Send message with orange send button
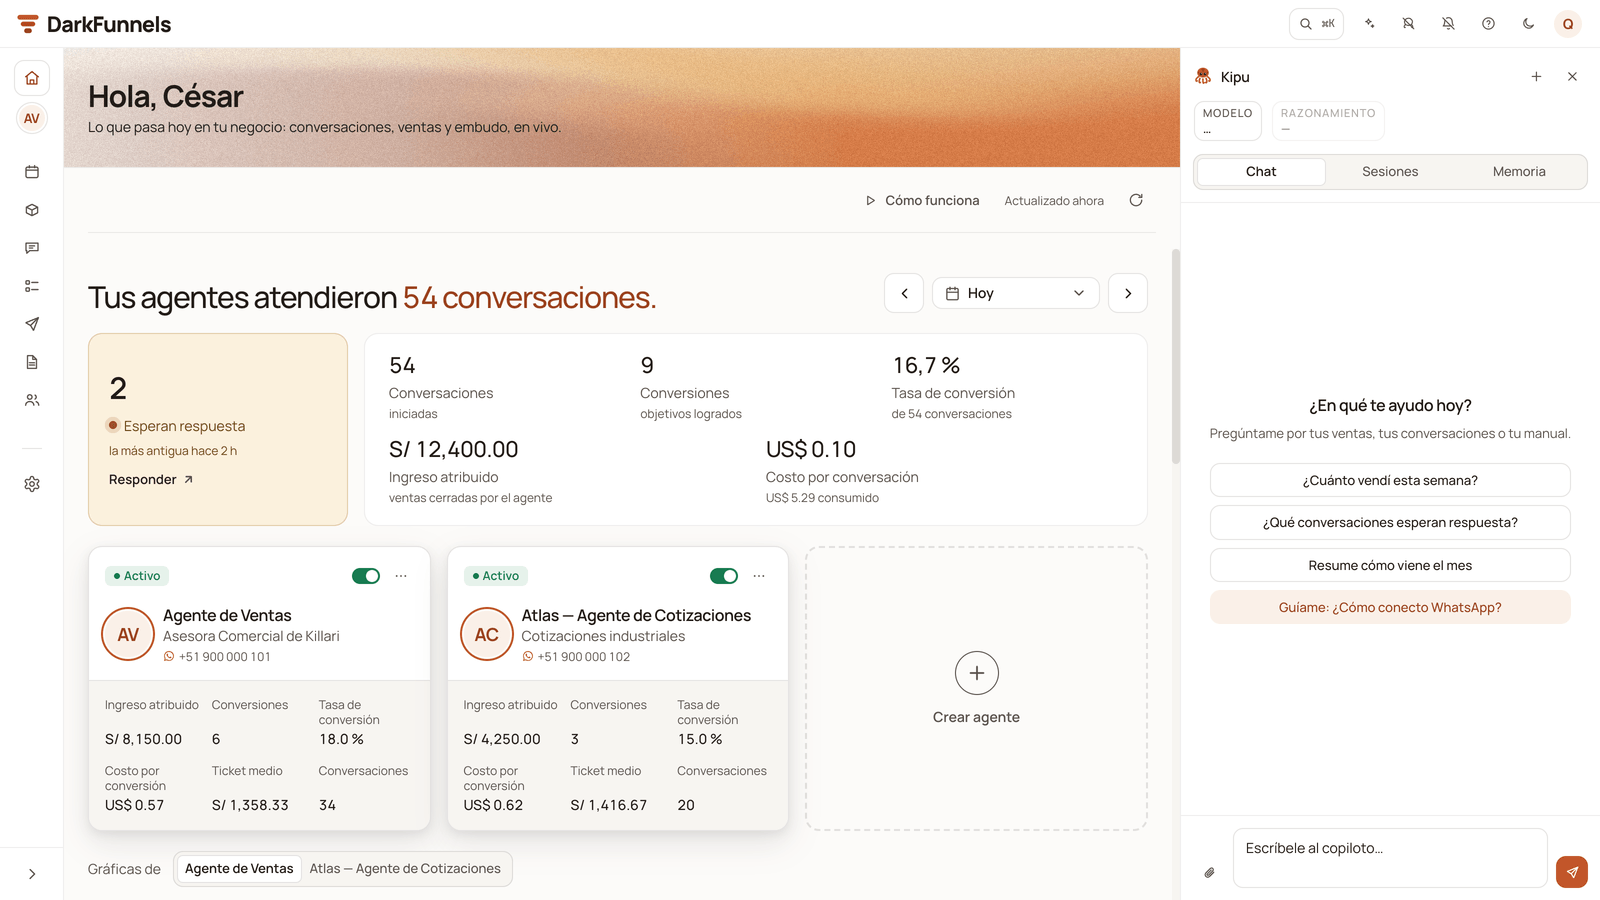 [1572, 872]
